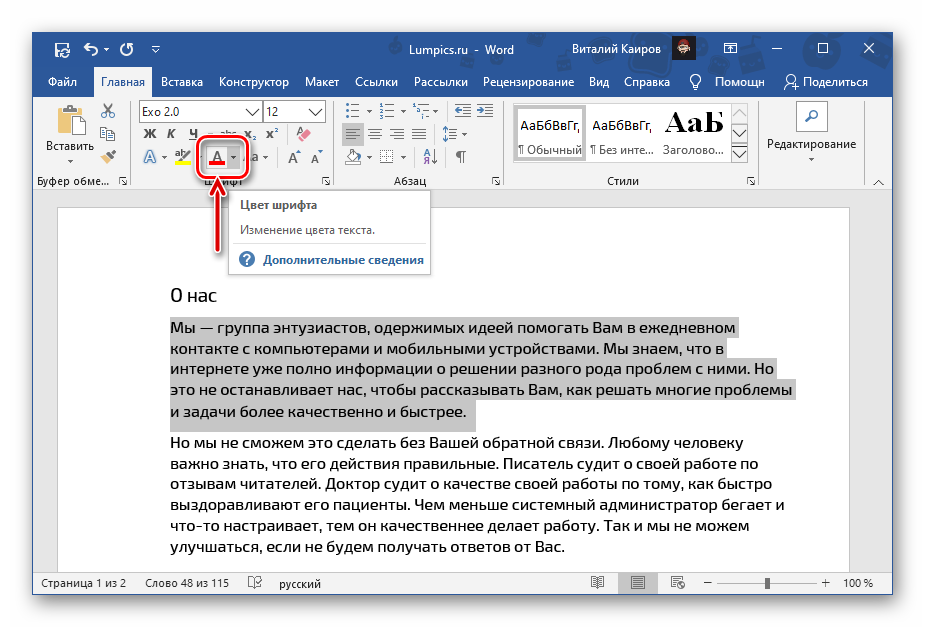Open the Дополнительные сведения link
This screenshot has width=925, height=627.
(x=343, y=260)
